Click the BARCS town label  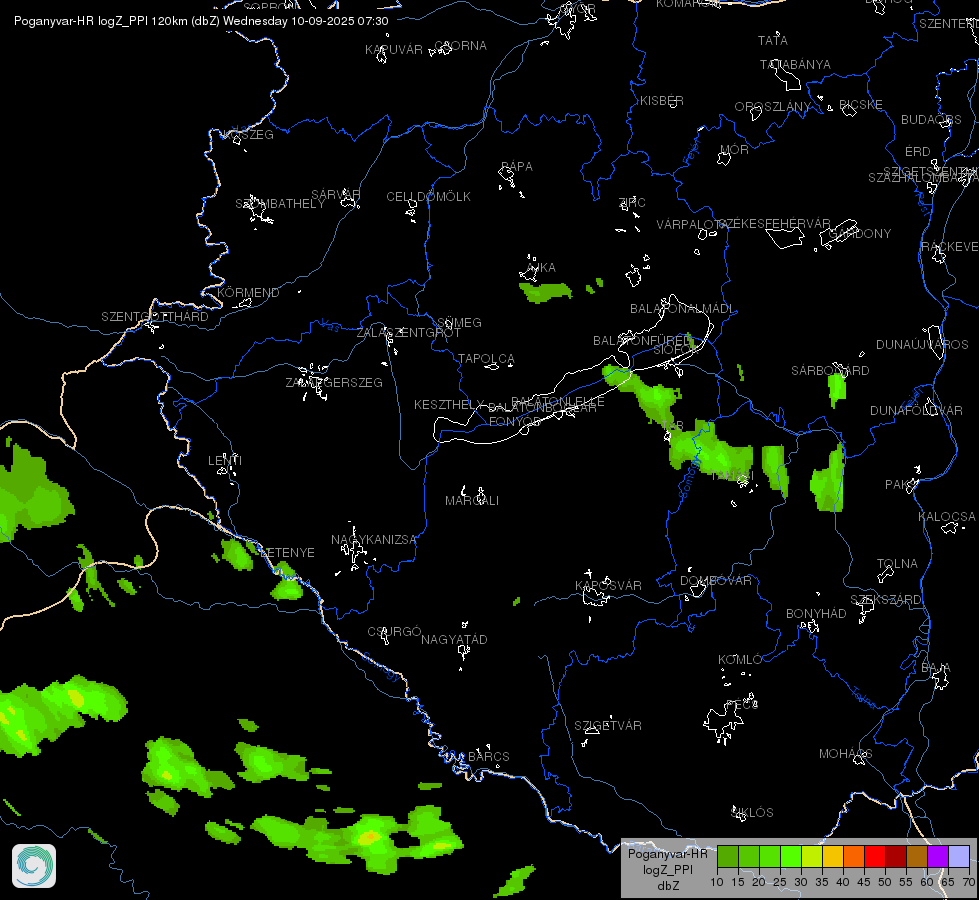click(488, 757)
